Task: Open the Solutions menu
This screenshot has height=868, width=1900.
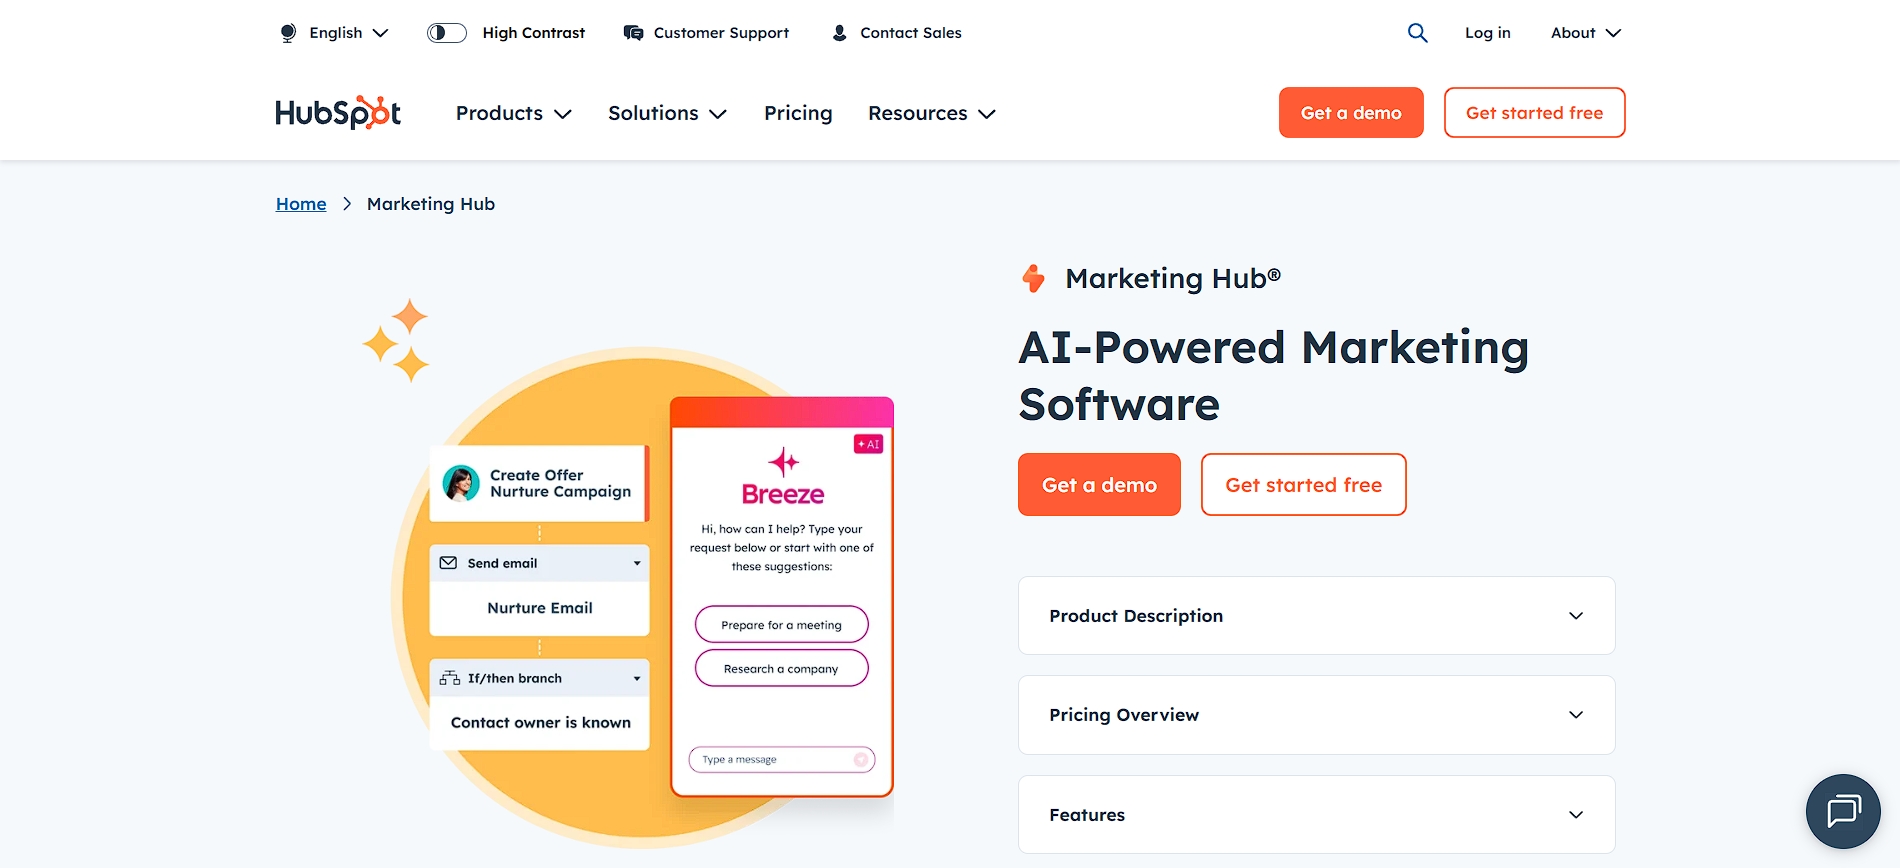Action: click(x=667, y=113)
